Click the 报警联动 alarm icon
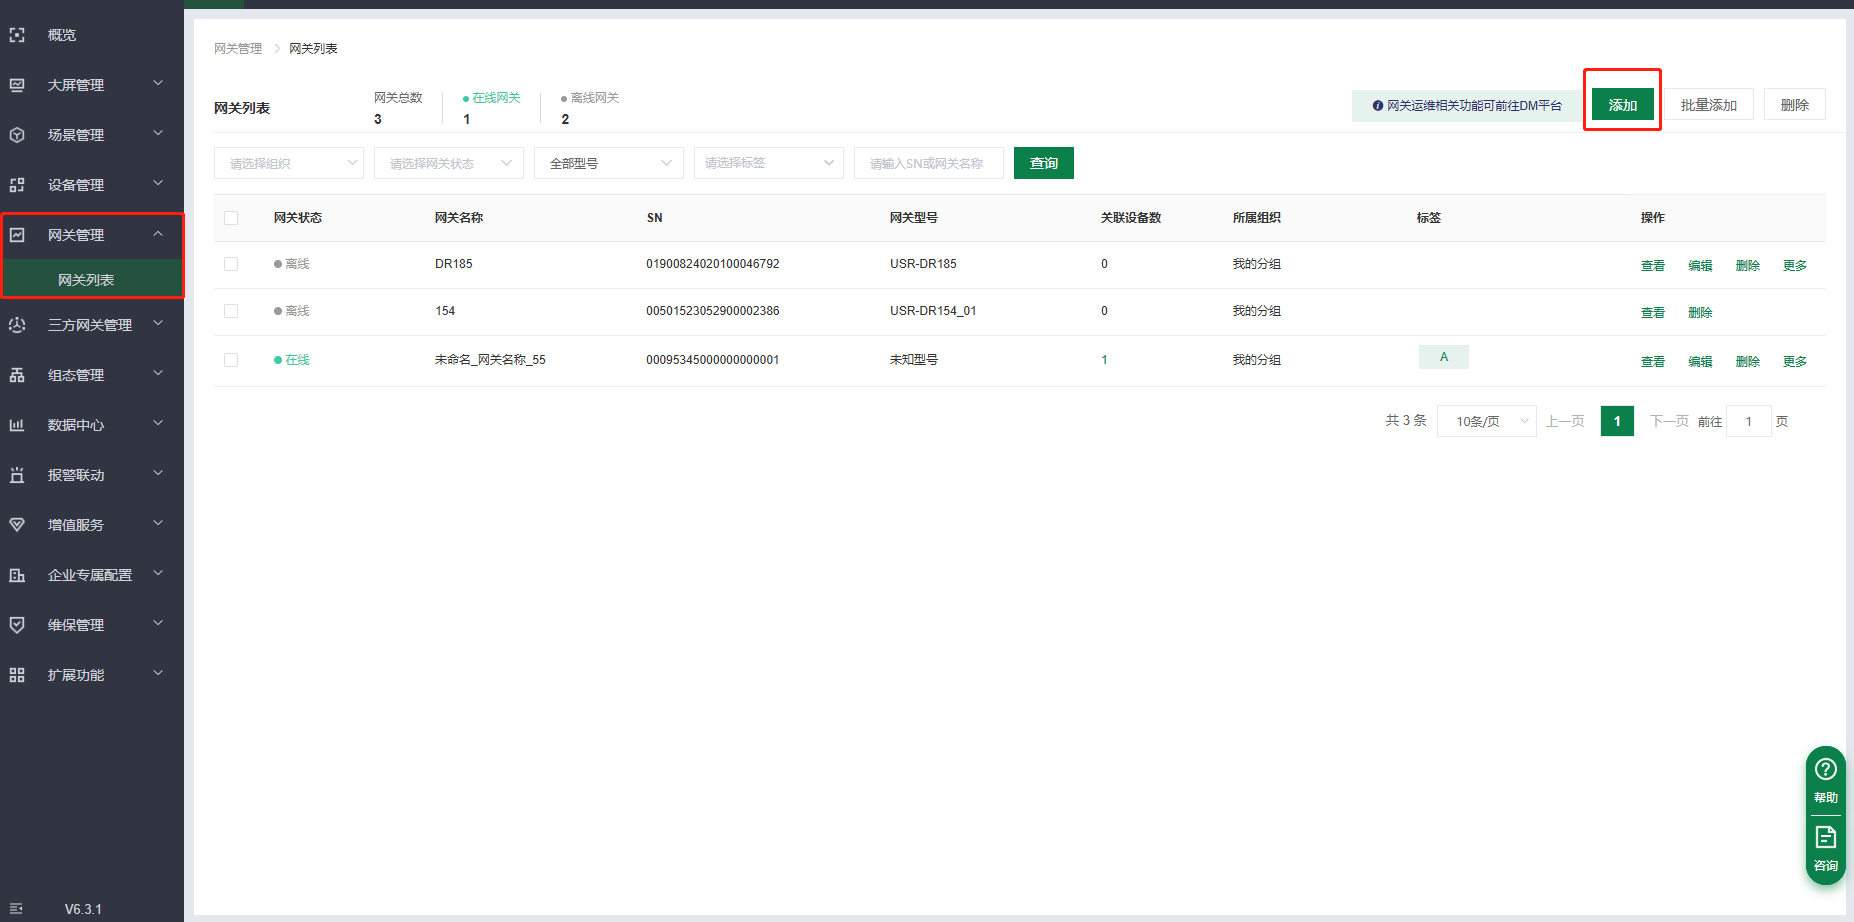Viewport: 1854px width, 922px height. pos(17,475)
